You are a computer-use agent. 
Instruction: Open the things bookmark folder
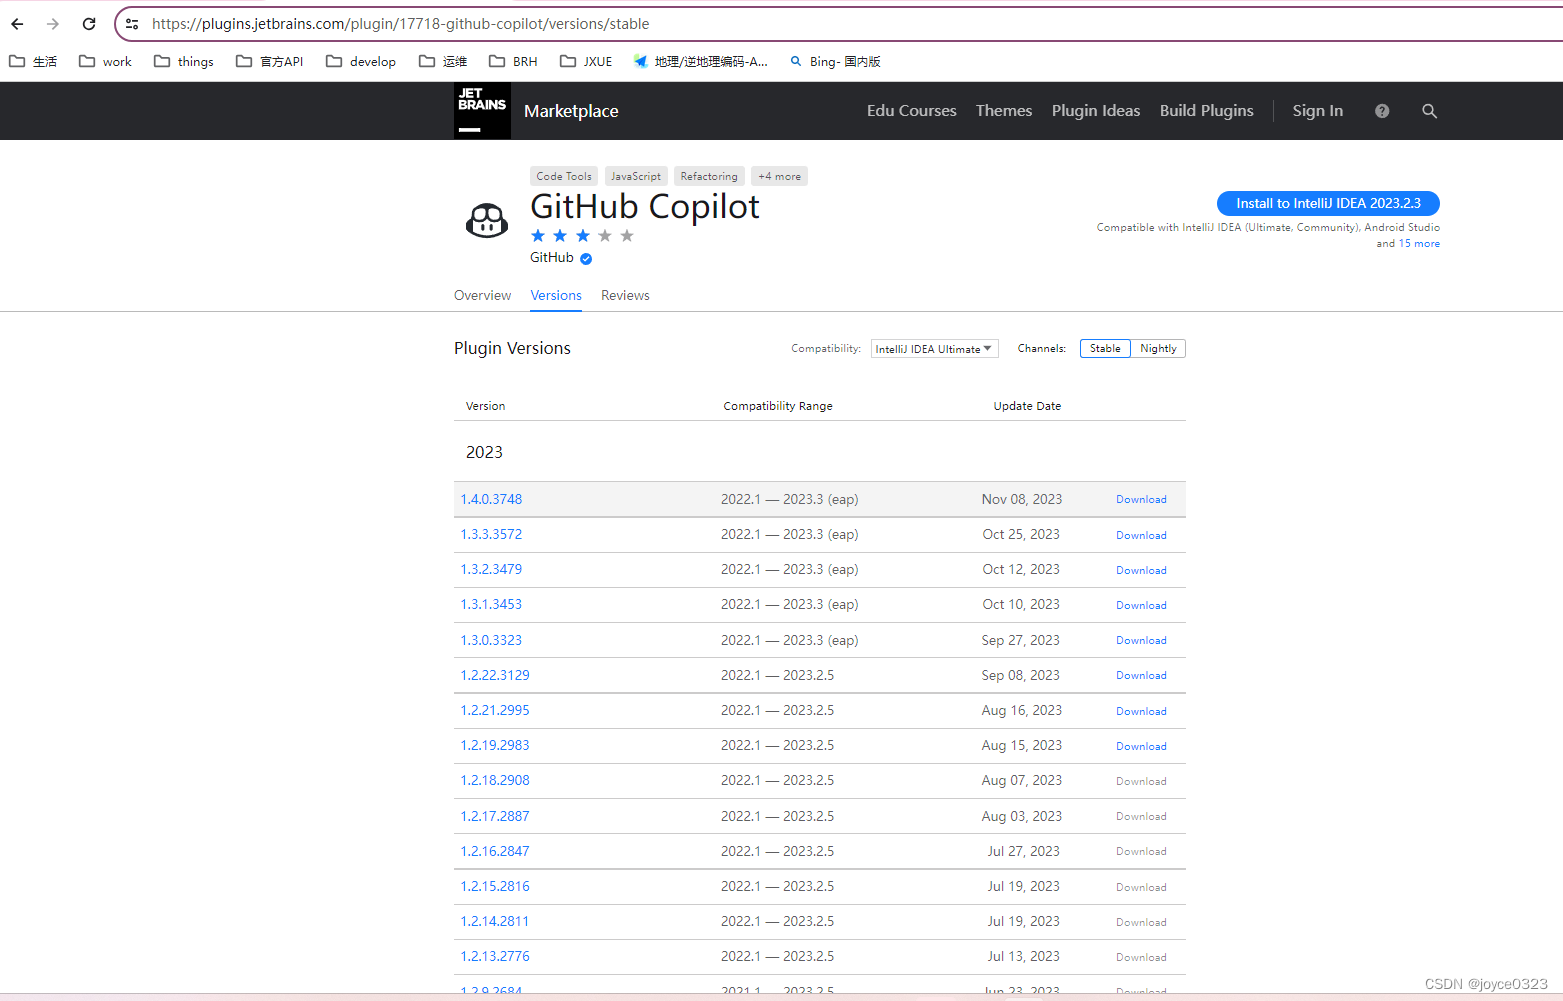(184, 62)
